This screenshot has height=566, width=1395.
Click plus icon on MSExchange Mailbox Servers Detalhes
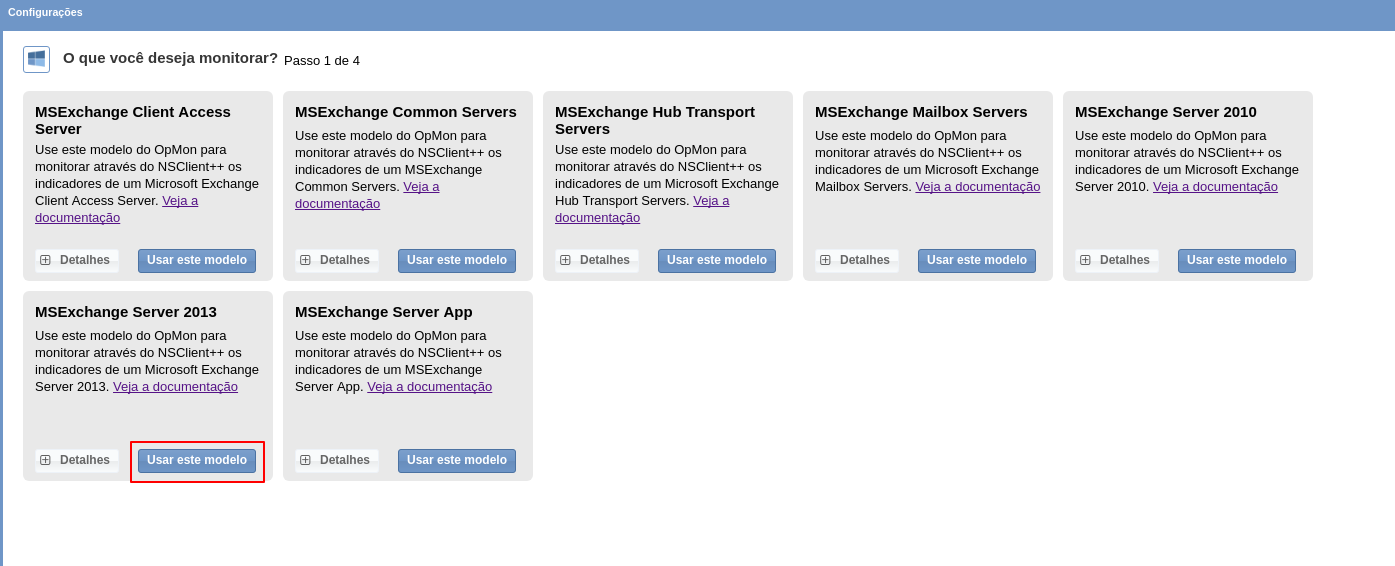coord(825,260)
